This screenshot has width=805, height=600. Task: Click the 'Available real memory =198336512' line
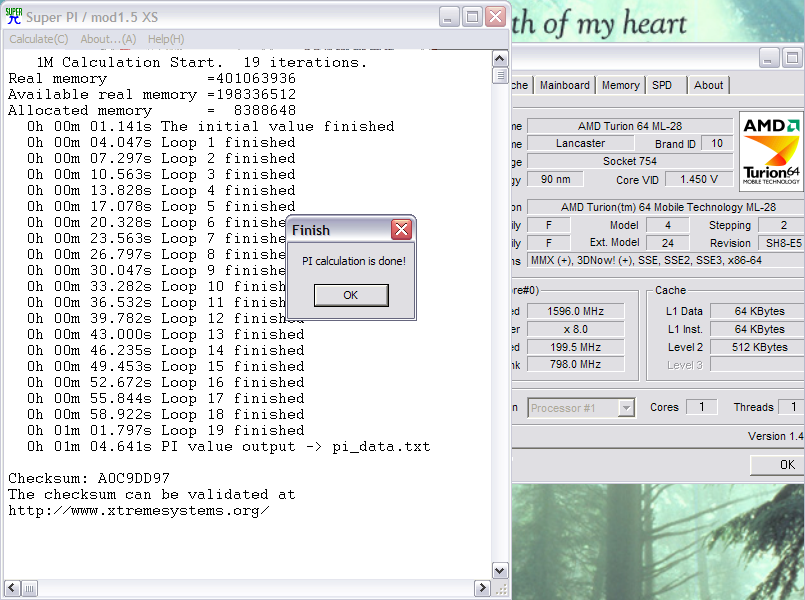click(152, 94)
